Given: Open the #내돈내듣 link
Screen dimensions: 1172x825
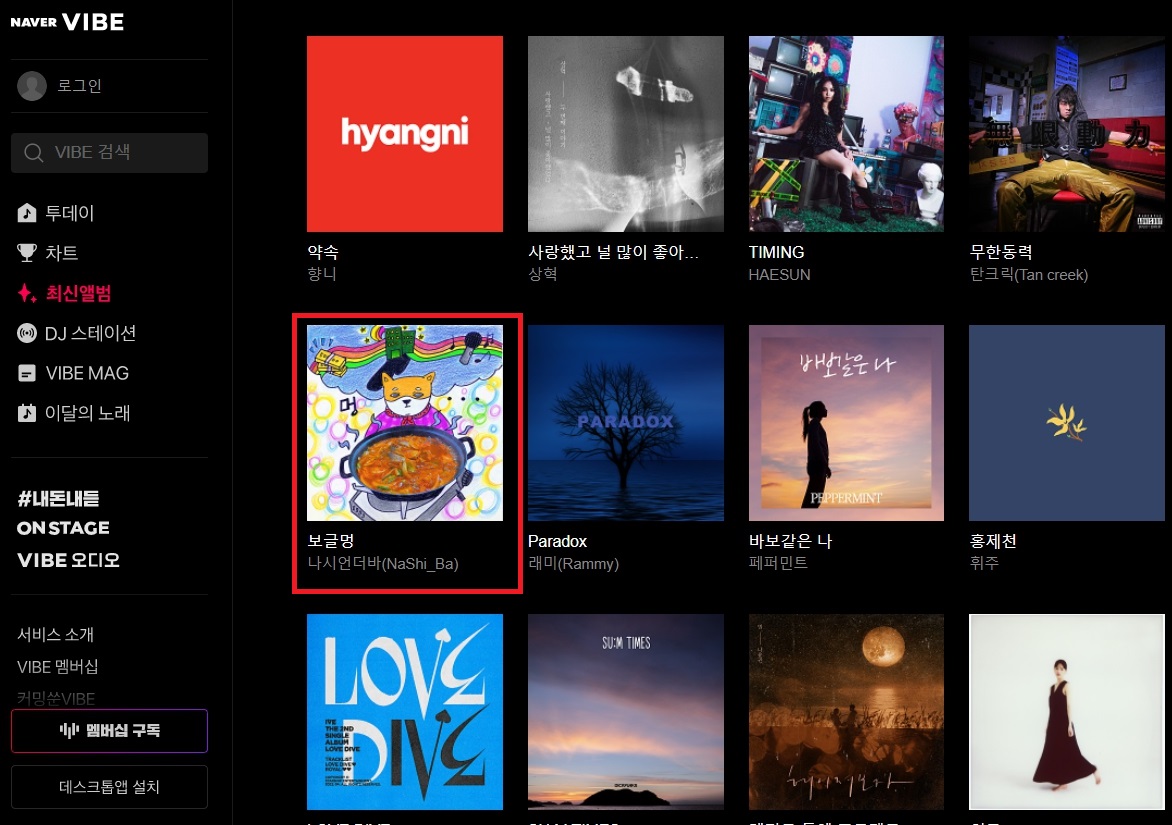Looking at the screenshot, I should pos(58,498).
